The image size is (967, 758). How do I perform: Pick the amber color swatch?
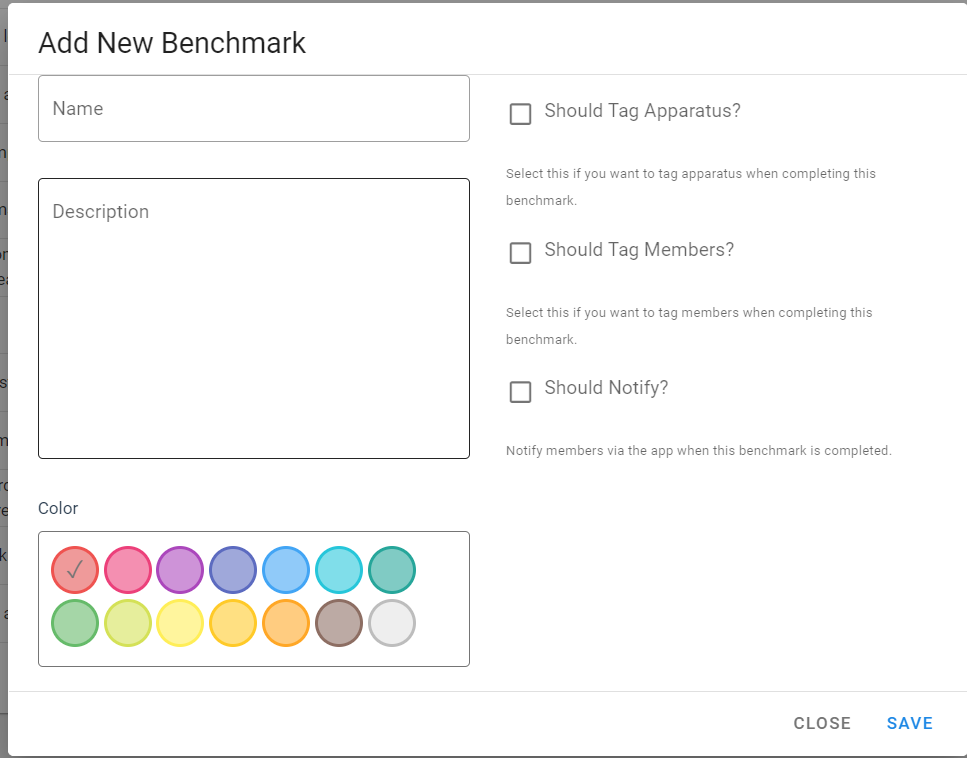point(233,624)
